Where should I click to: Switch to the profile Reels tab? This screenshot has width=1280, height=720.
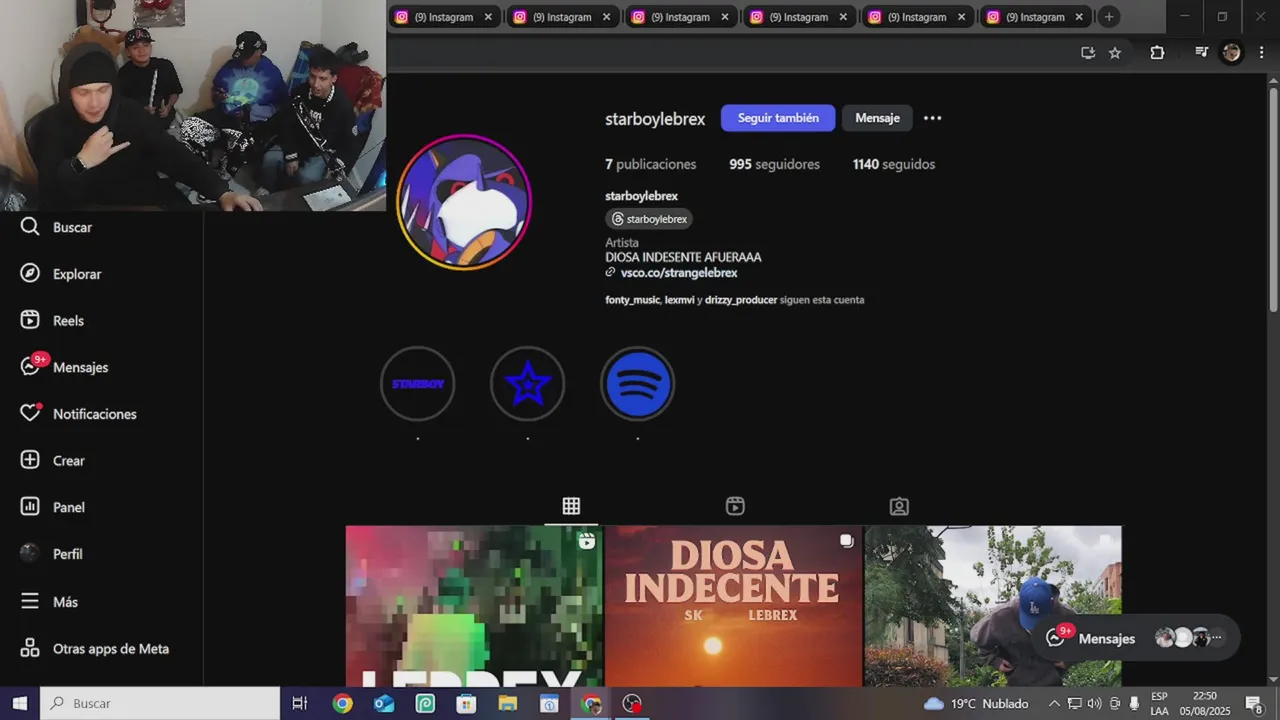point(735,506)
